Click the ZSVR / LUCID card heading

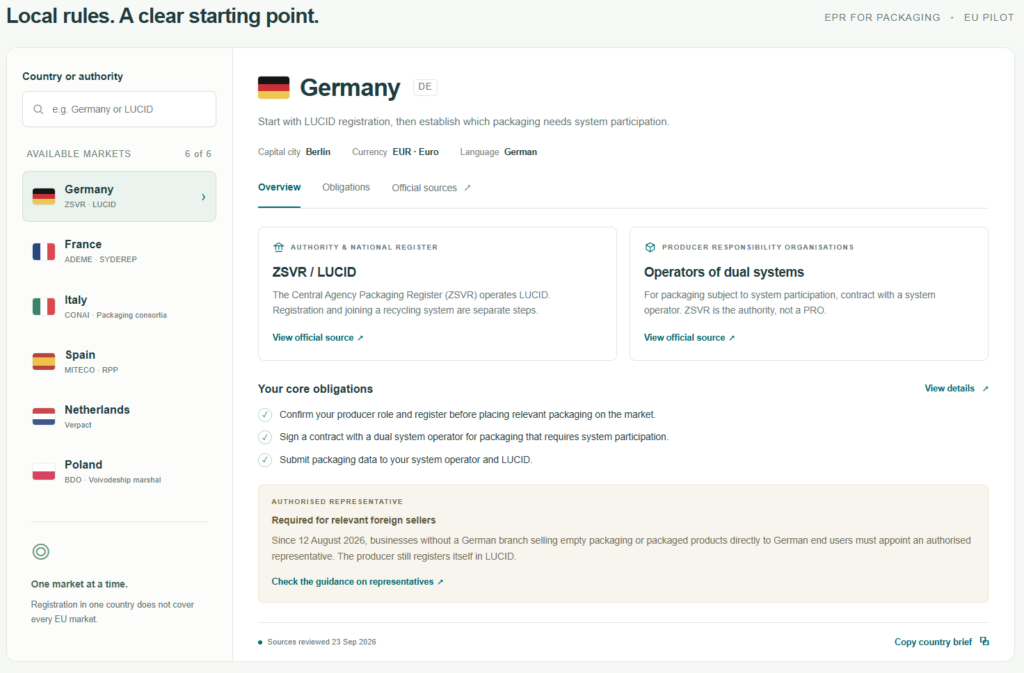tap(314, 272)
